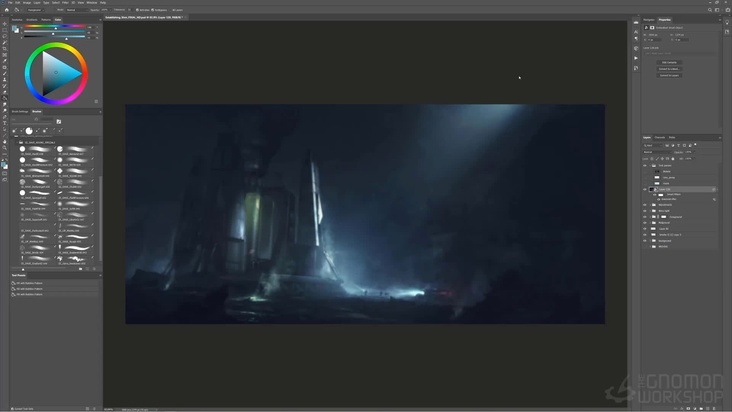Viewport: 732px width, 412px height.
Task: Open the Learn lightbulb panel icon
Action: 727,22
